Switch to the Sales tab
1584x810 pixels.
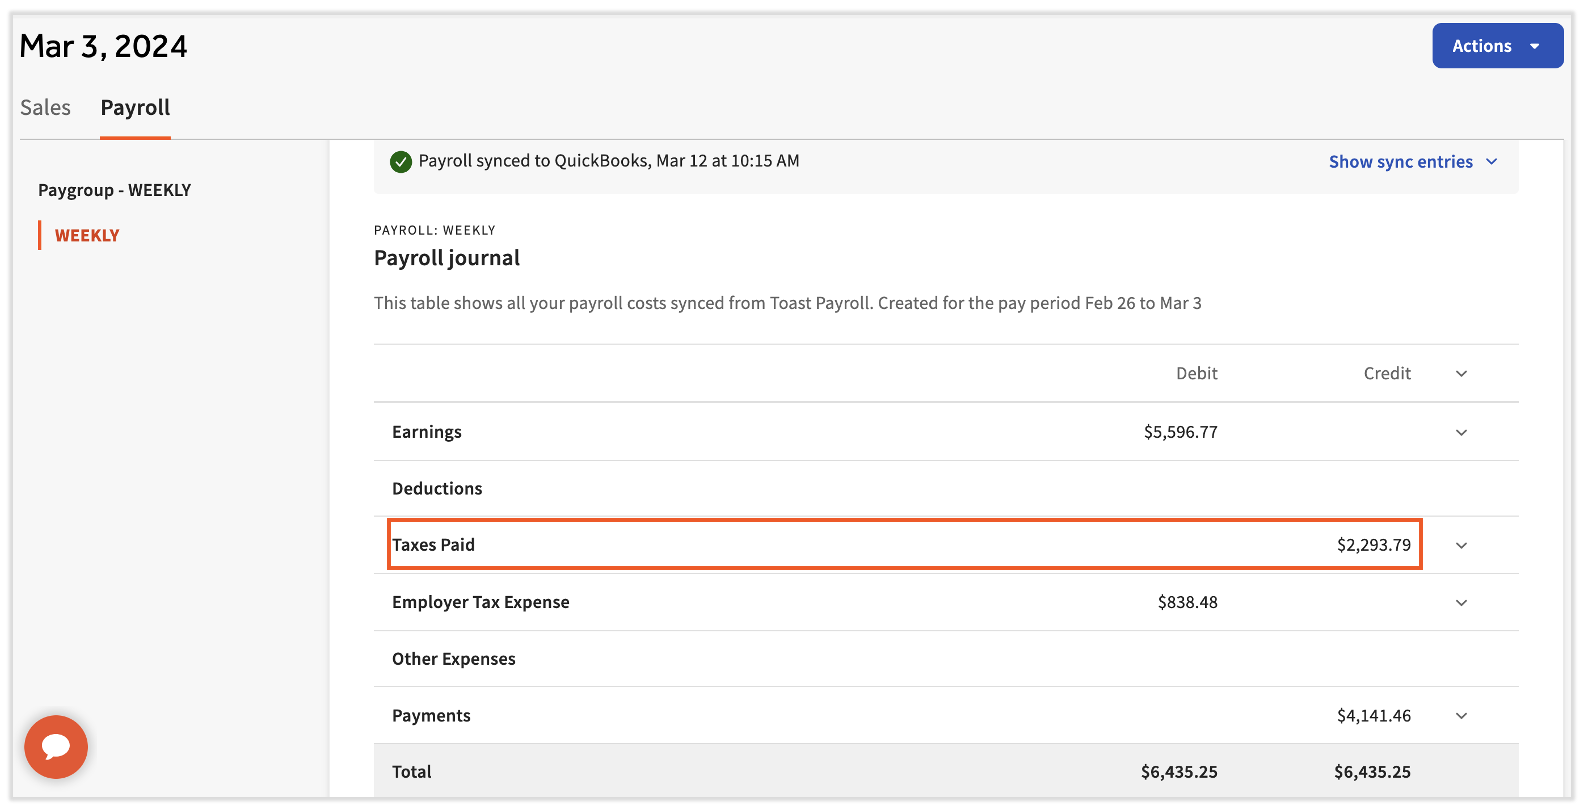point(46,108)
